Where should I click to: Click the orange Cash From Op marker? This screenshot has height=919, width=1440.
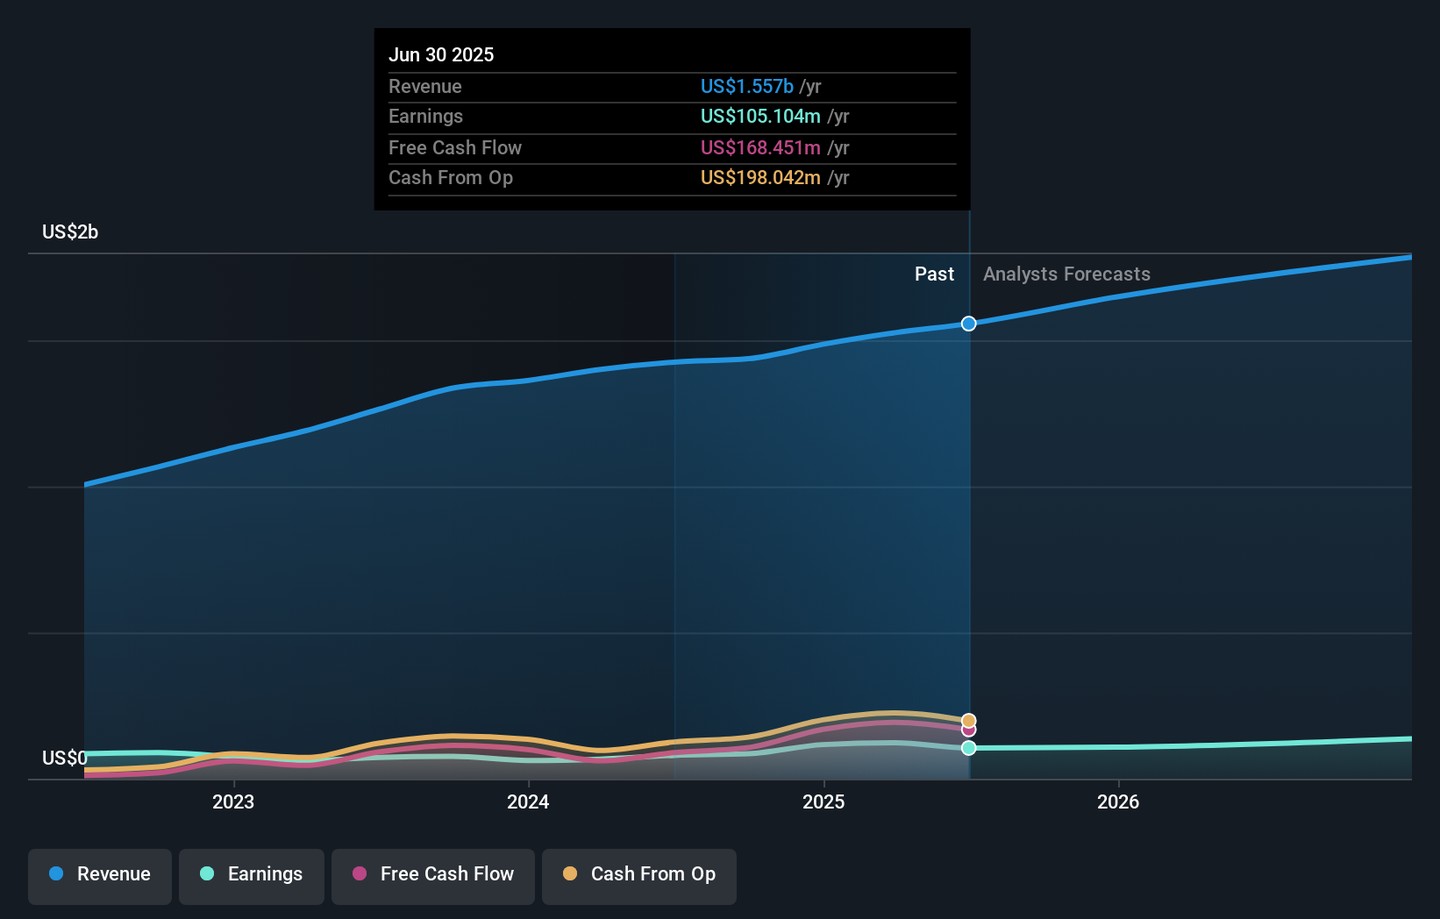point(968,720)
